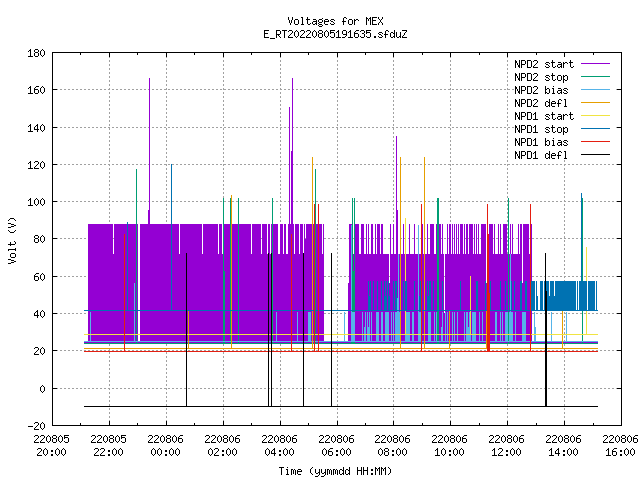
Task: Click the 180 y-axis tick value
Action: (36, 53)
